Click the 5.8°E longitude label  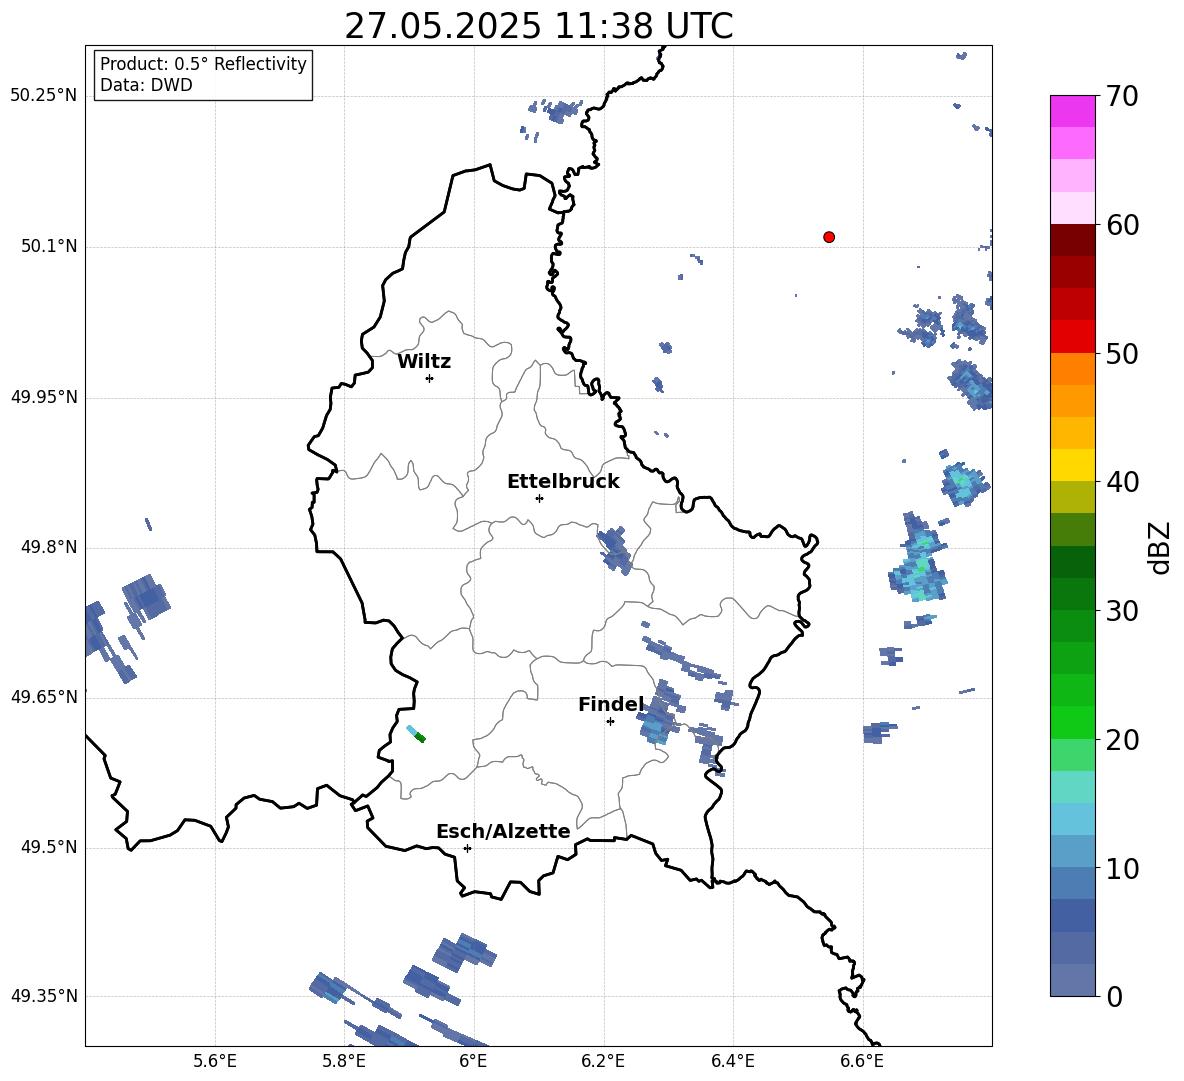(x=344, y=1061)
